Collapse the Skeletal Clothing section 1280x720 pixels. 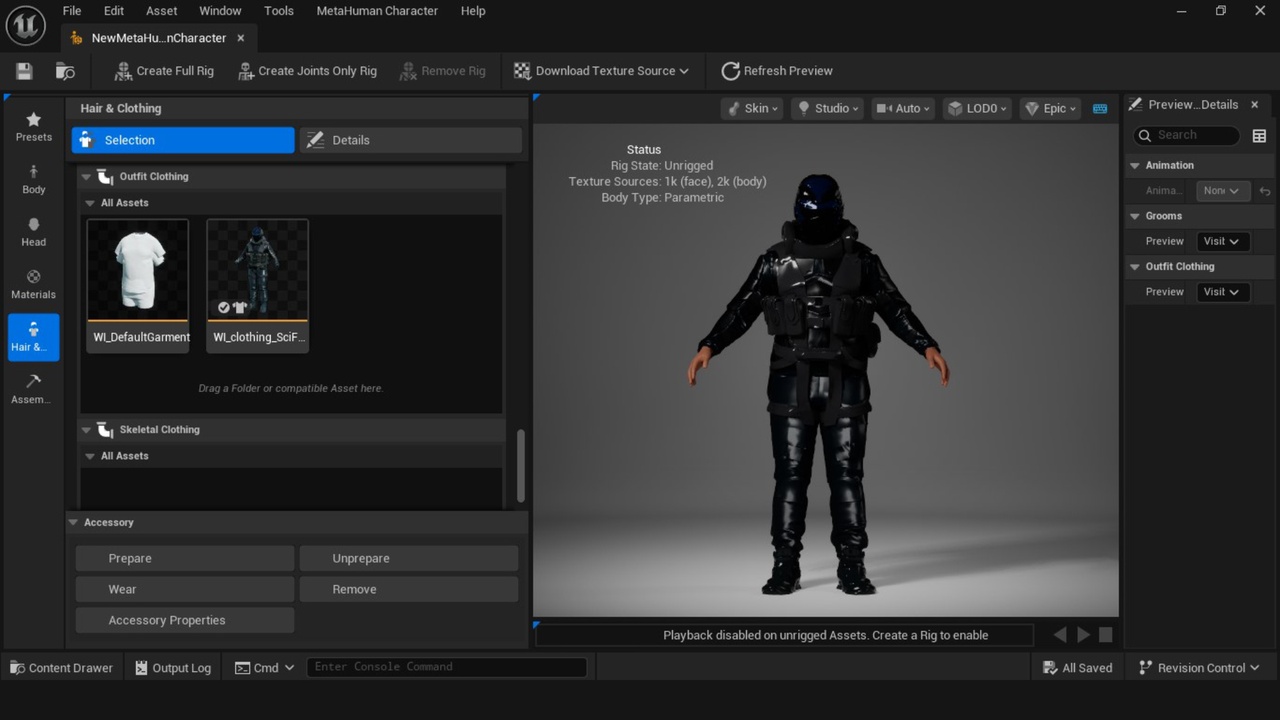pos(86,430)
